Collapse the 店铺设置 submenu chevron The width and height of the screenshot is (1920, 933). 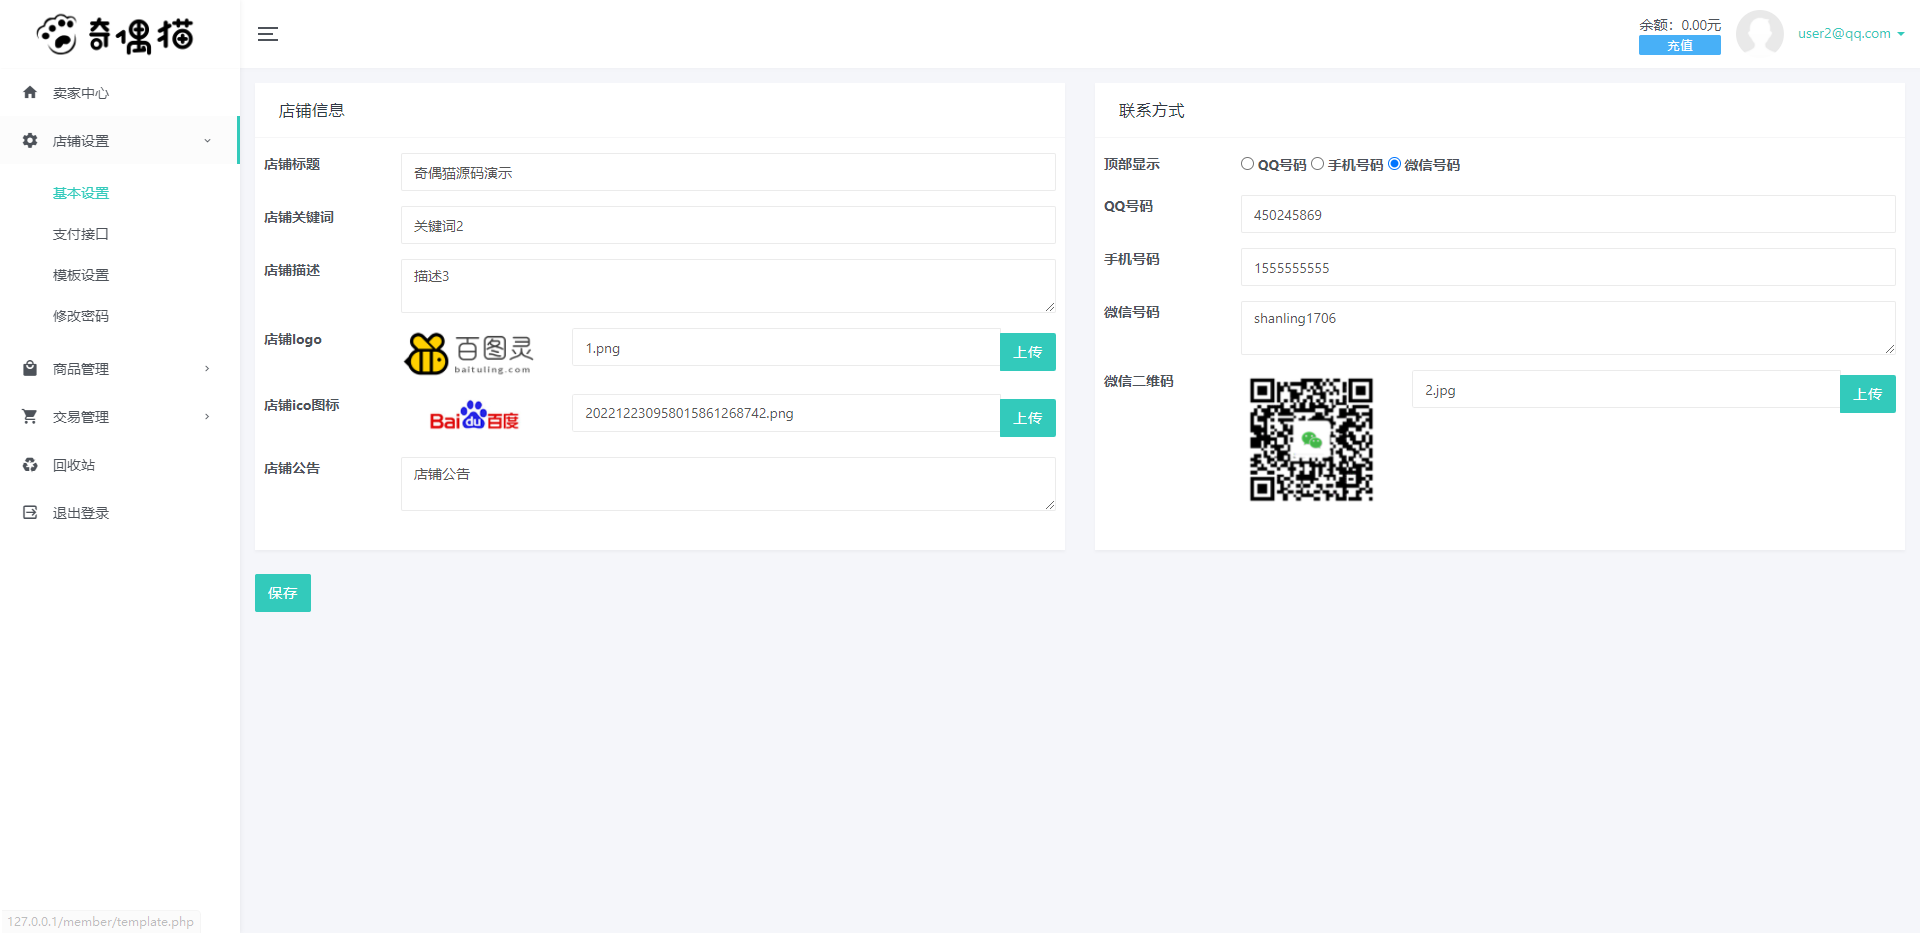tap(207, 140)
